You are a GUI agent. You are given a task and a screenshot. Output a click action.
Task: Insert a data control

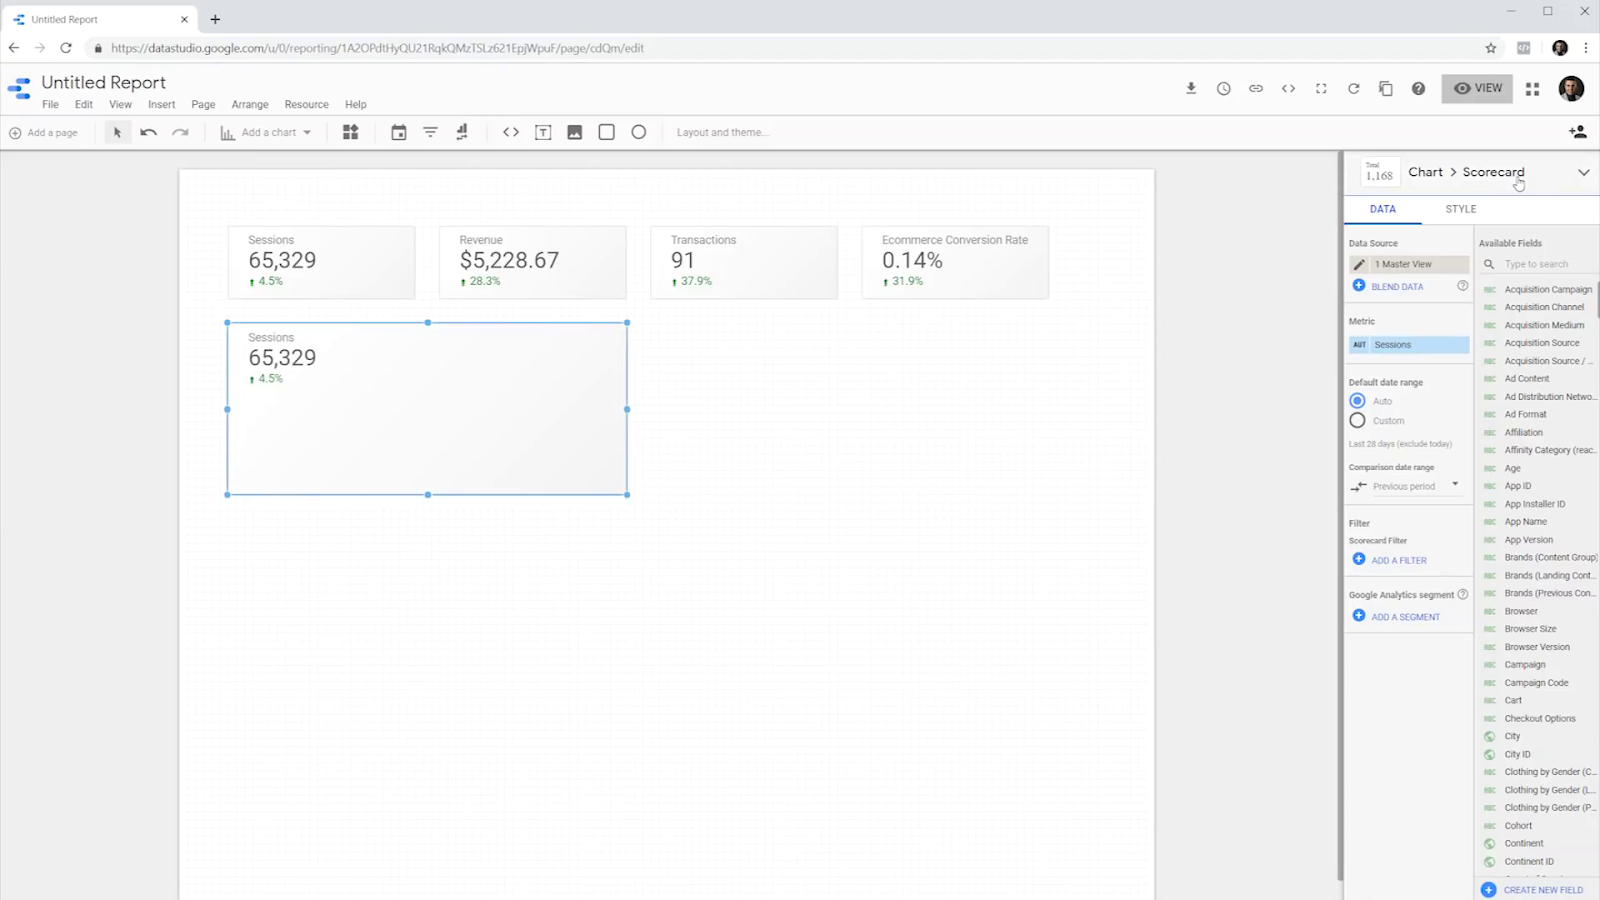click(x=462, y=132)
